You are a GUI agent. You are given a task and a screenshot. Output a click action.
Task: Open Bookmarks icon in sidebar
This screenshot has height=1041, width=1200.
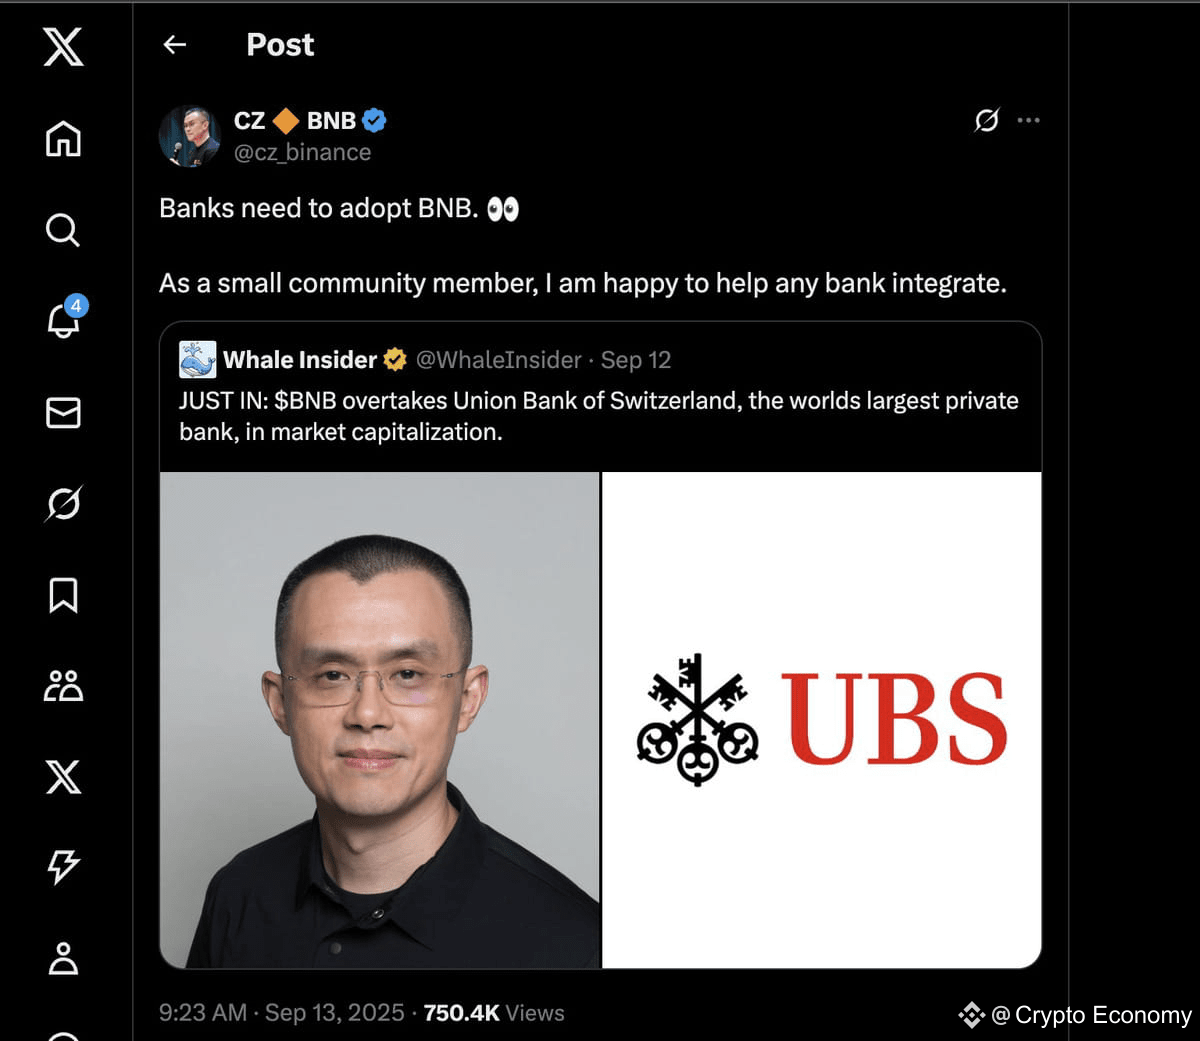(63, 595)
